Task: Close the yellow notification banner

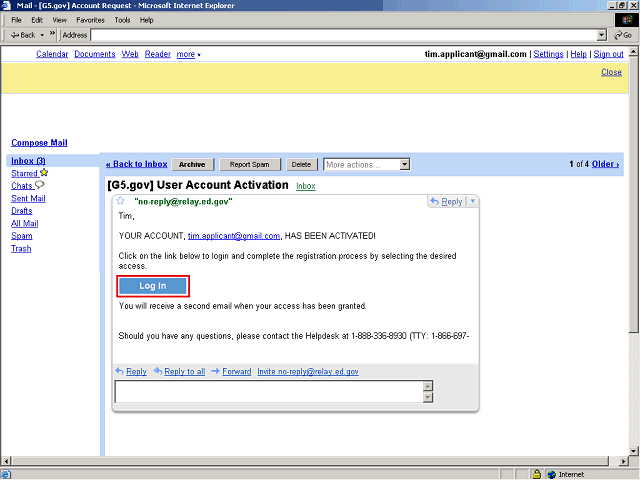Action: coord(611,72)
